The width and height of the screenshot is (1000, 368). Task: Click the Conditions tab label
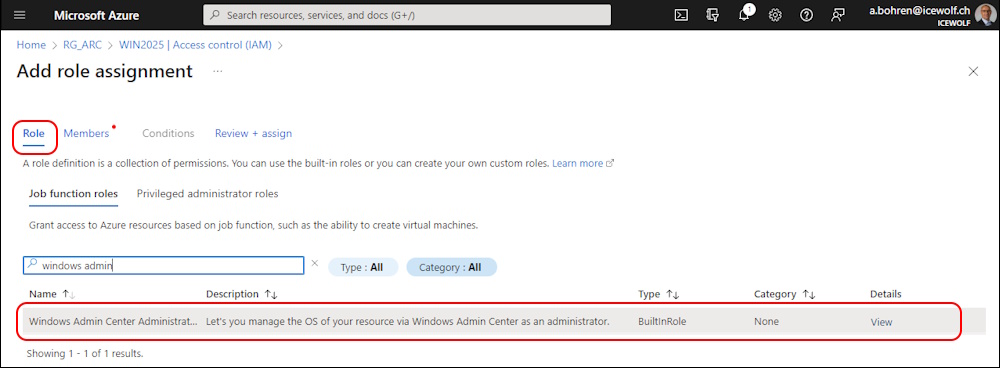coord(168,133)
